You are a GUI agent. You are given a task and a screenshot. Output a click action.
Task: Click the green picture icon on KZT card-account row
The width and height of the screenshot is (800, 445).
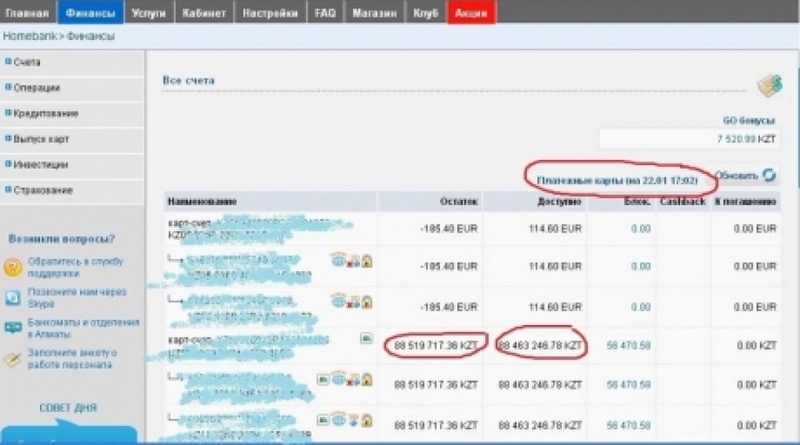[x=365, y=339]
